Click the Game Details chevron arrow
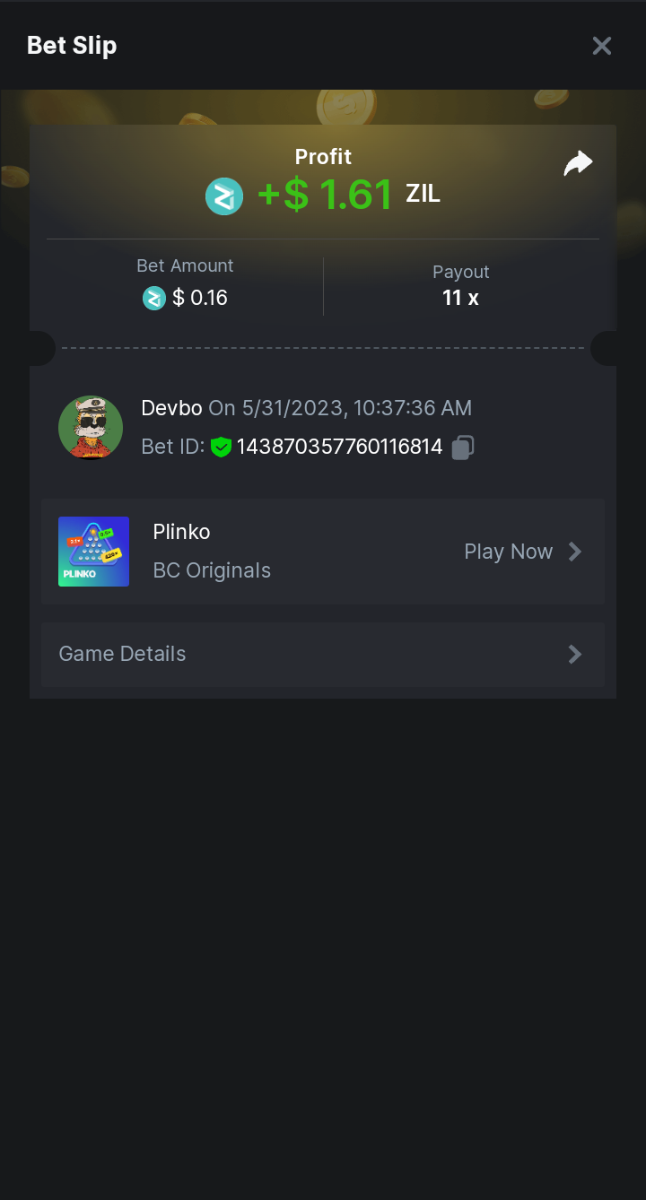The height and width of the screenshot is (1200, 646). click(575, 654)
